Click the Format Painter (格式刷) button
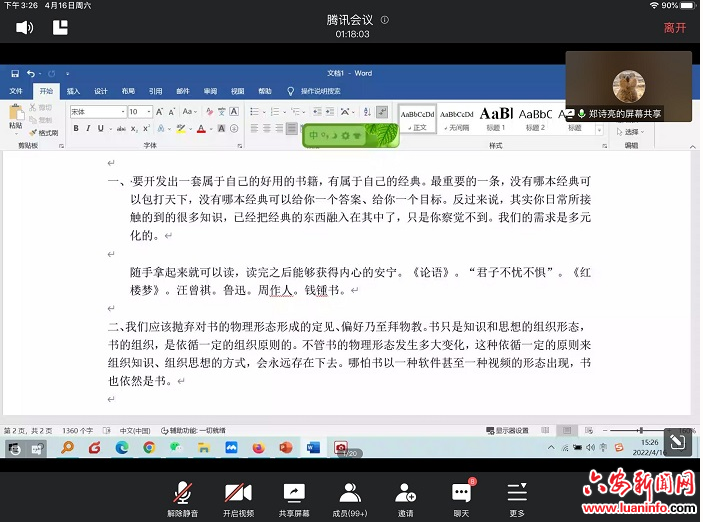 point(45,133)
